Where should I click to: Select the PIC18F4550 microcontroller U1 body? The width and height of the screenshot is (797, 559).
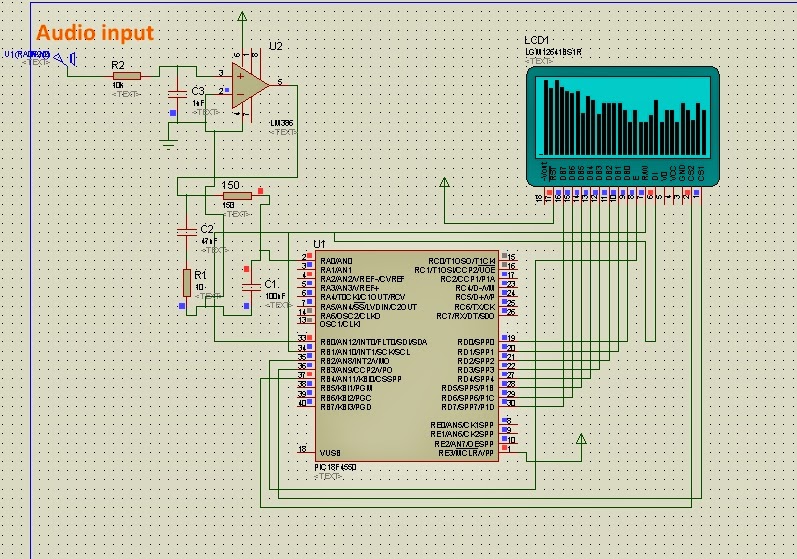[407, 356]
